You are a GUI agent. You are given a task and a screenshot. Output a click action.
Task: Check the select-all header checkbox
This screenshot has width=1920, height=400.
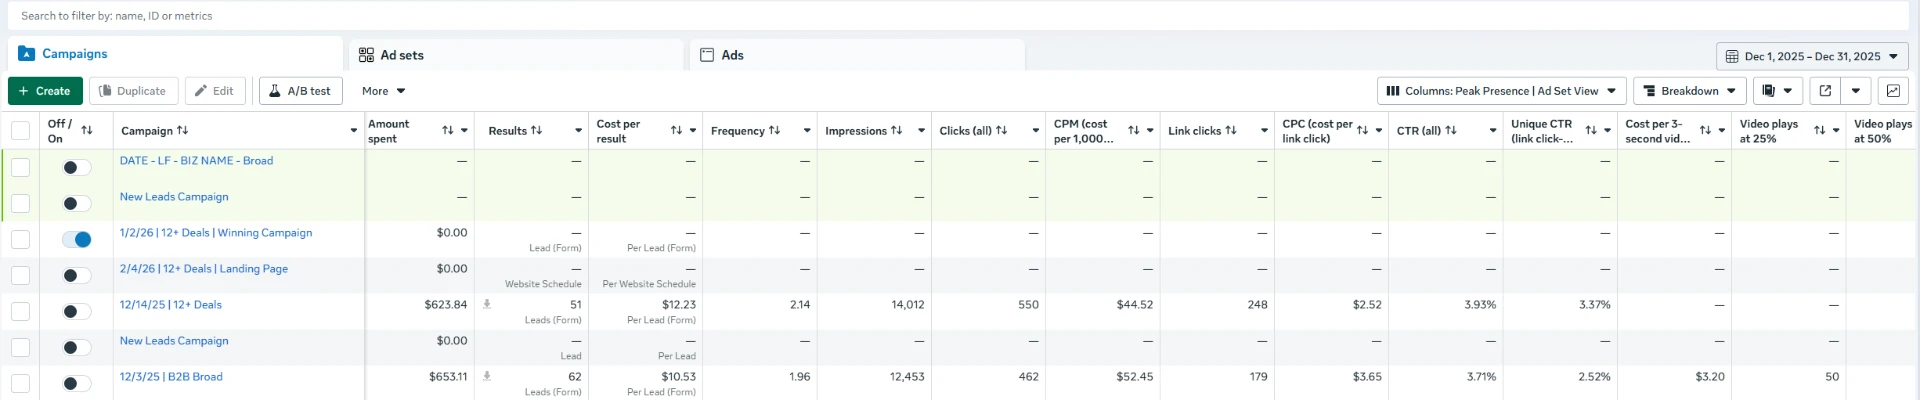point(20,130)
